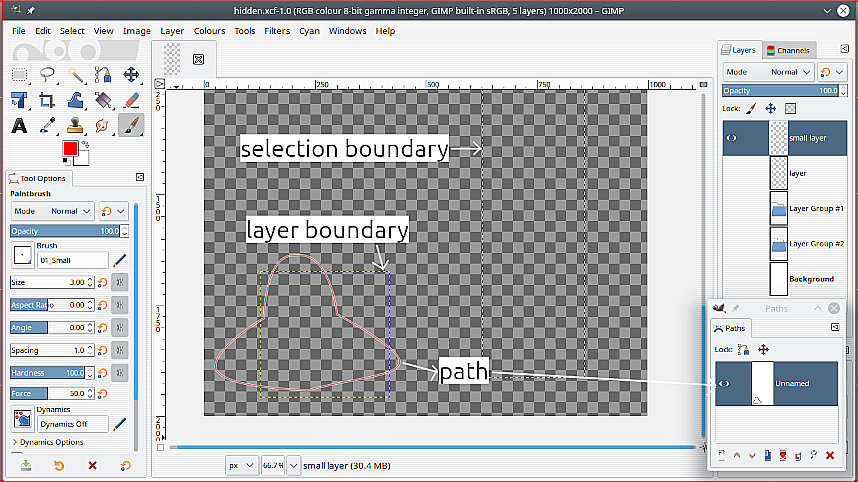Select the Smudge tool

tap(103, 125)
